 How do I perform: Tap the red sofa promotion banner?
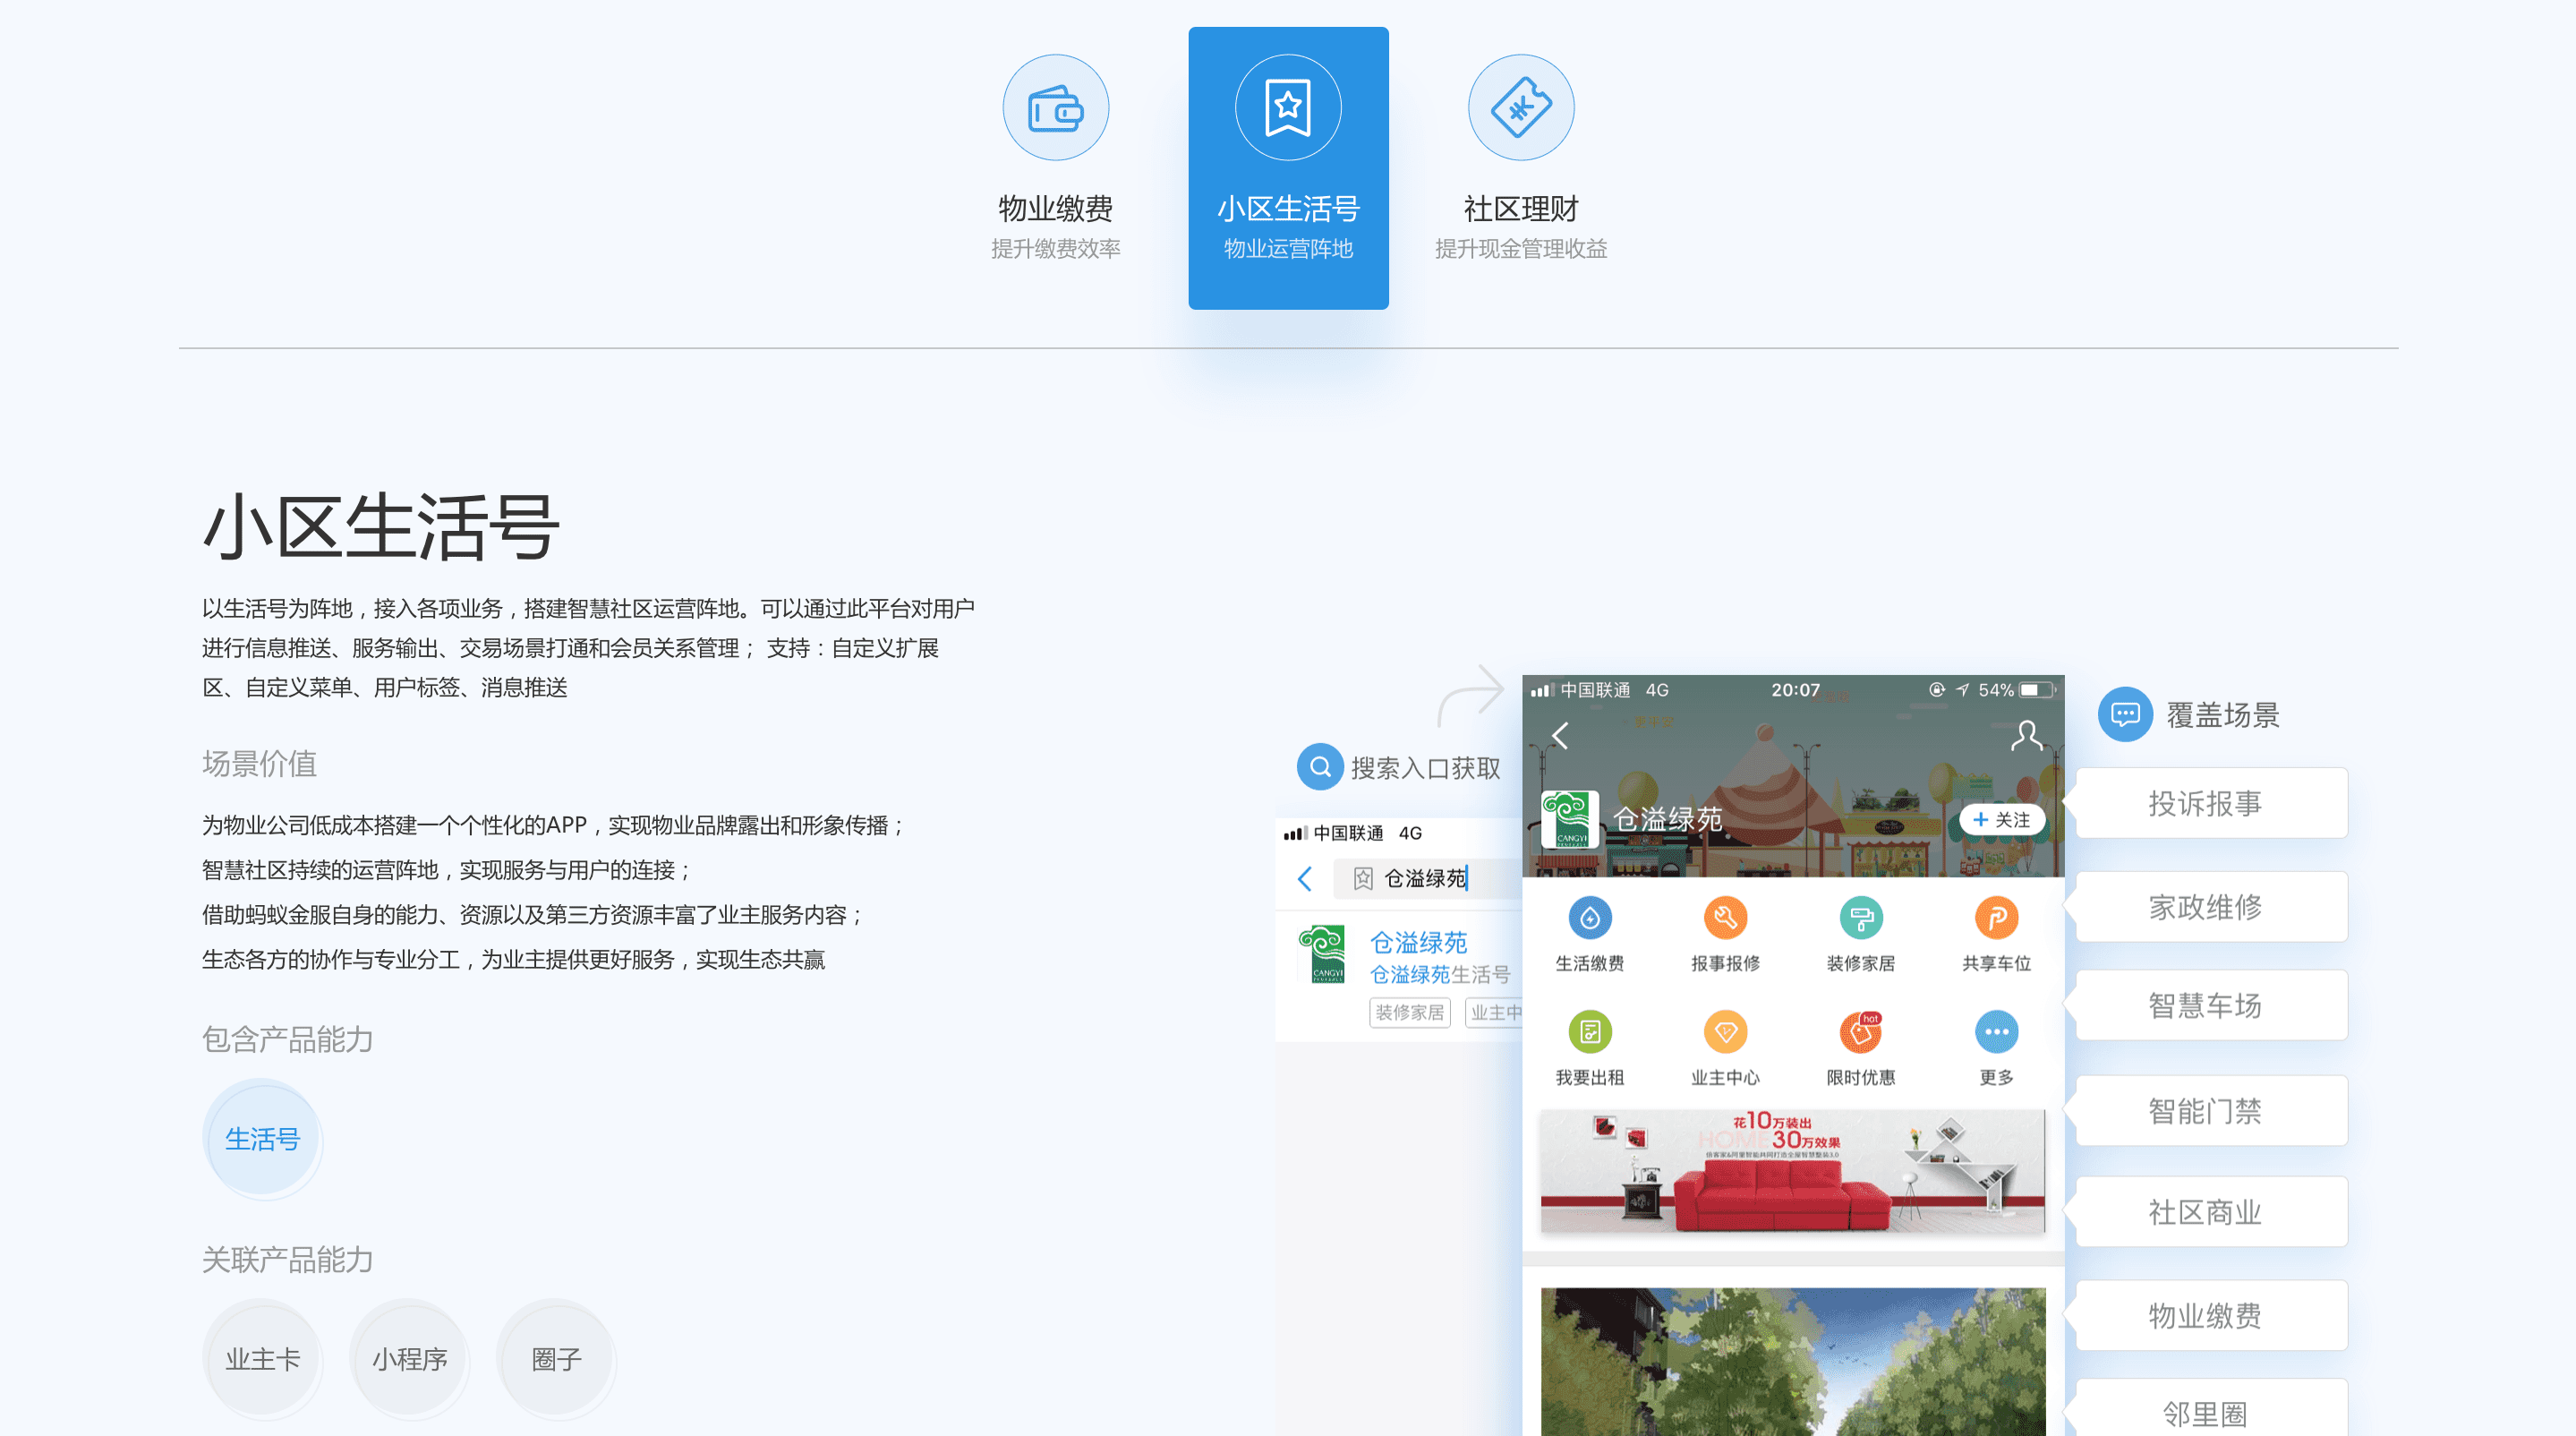tap(1792, 1170)
